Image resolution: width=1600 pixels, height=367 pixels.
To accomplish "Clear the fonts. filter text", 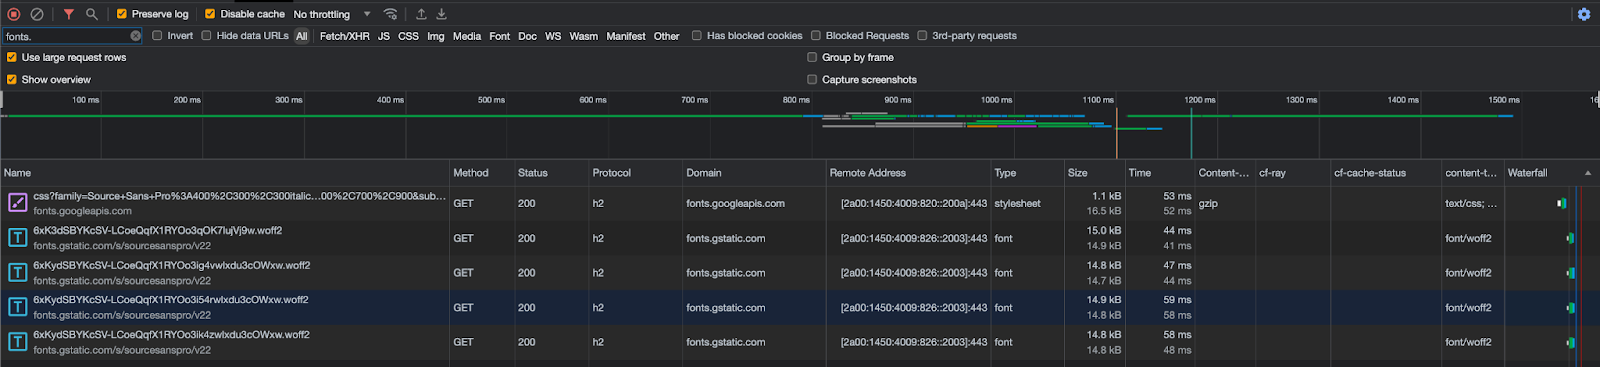I will pyautogui.click(x=135, y=36).
